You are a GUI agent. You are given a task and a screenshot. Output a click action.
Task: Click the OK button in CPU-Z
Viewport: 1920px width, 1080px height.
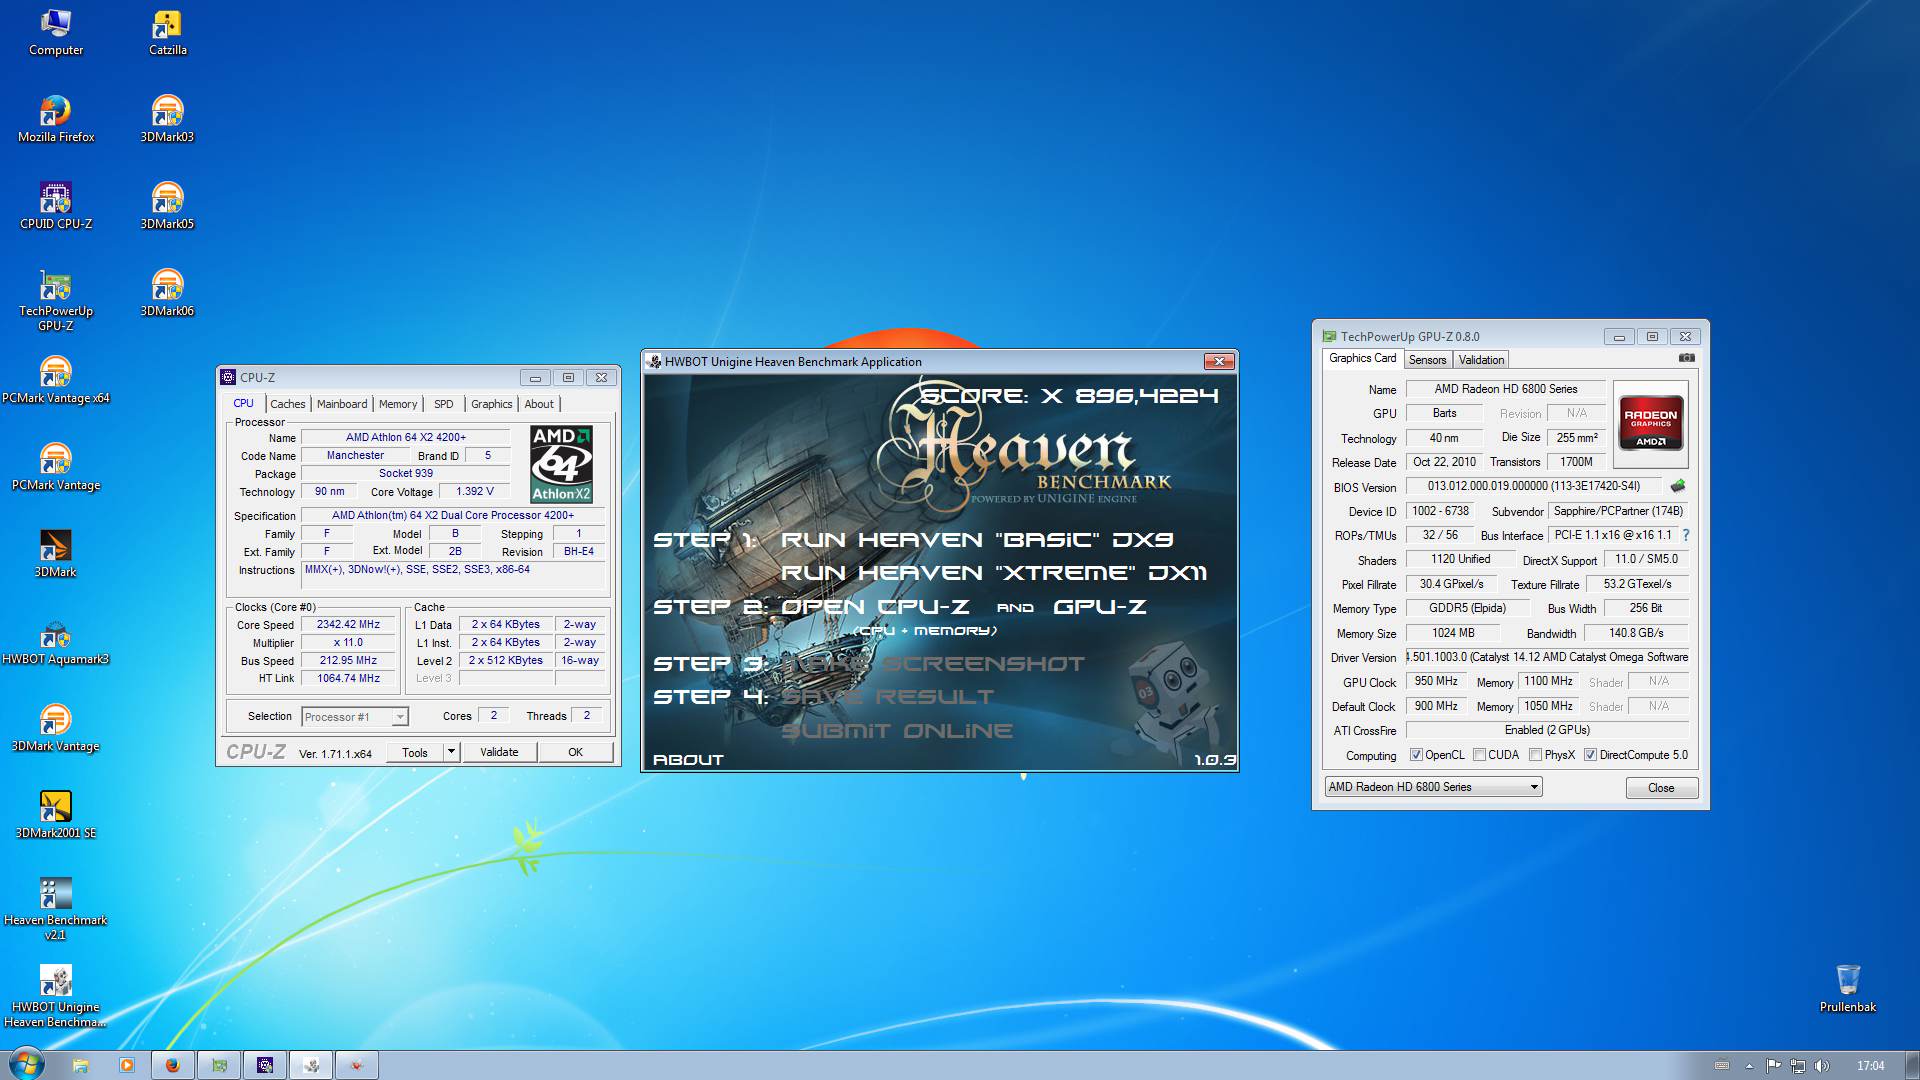pos(575,752)
